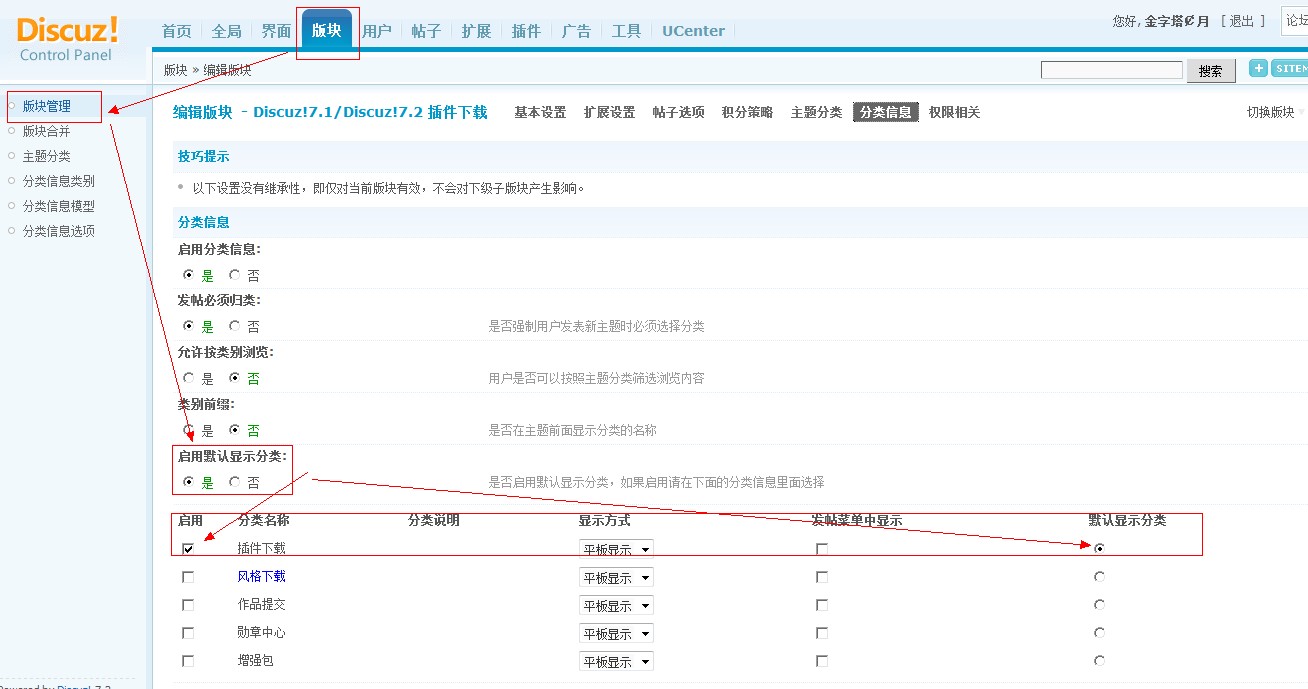Screen dimensions: 1308x689
Task: Open 版块管理 in the sidebar
Action: pos(47,106)
